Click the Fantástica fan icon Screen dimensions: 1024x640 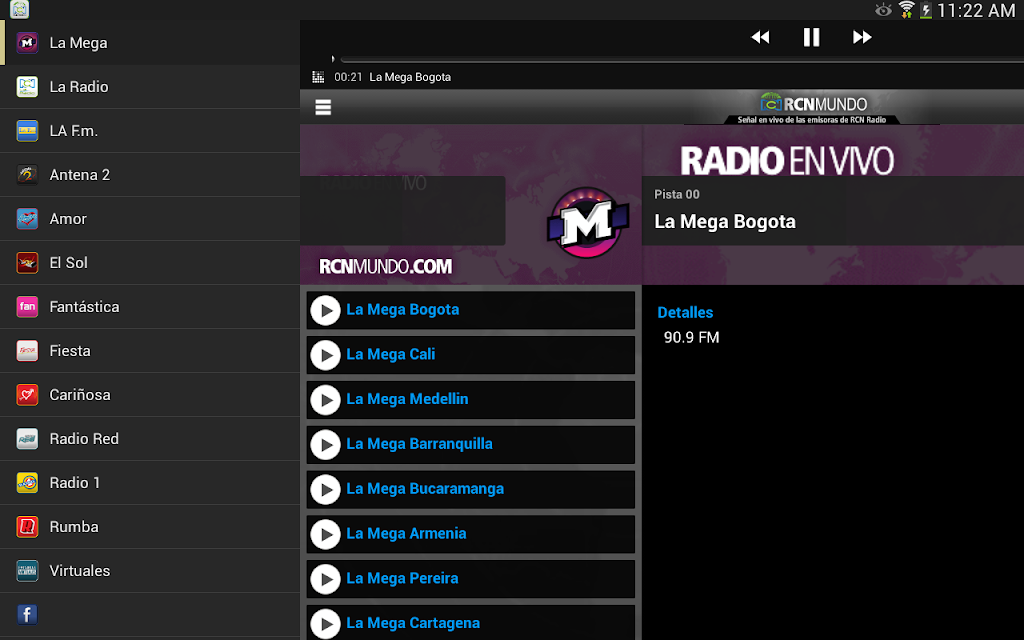point(27,307)
